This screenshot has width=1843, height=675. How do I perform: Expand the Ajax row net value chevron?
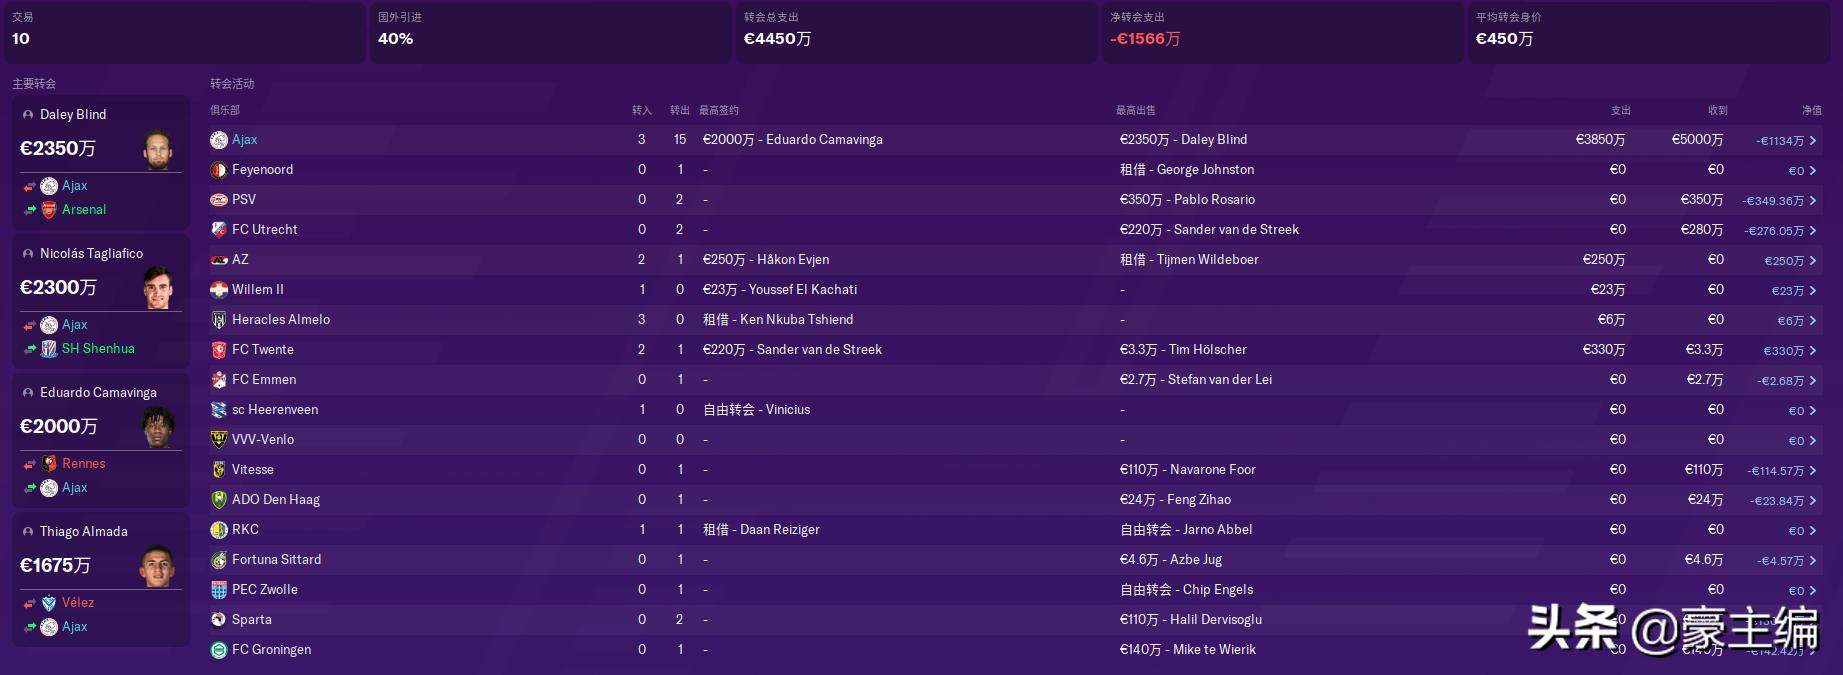[1813, 141]
